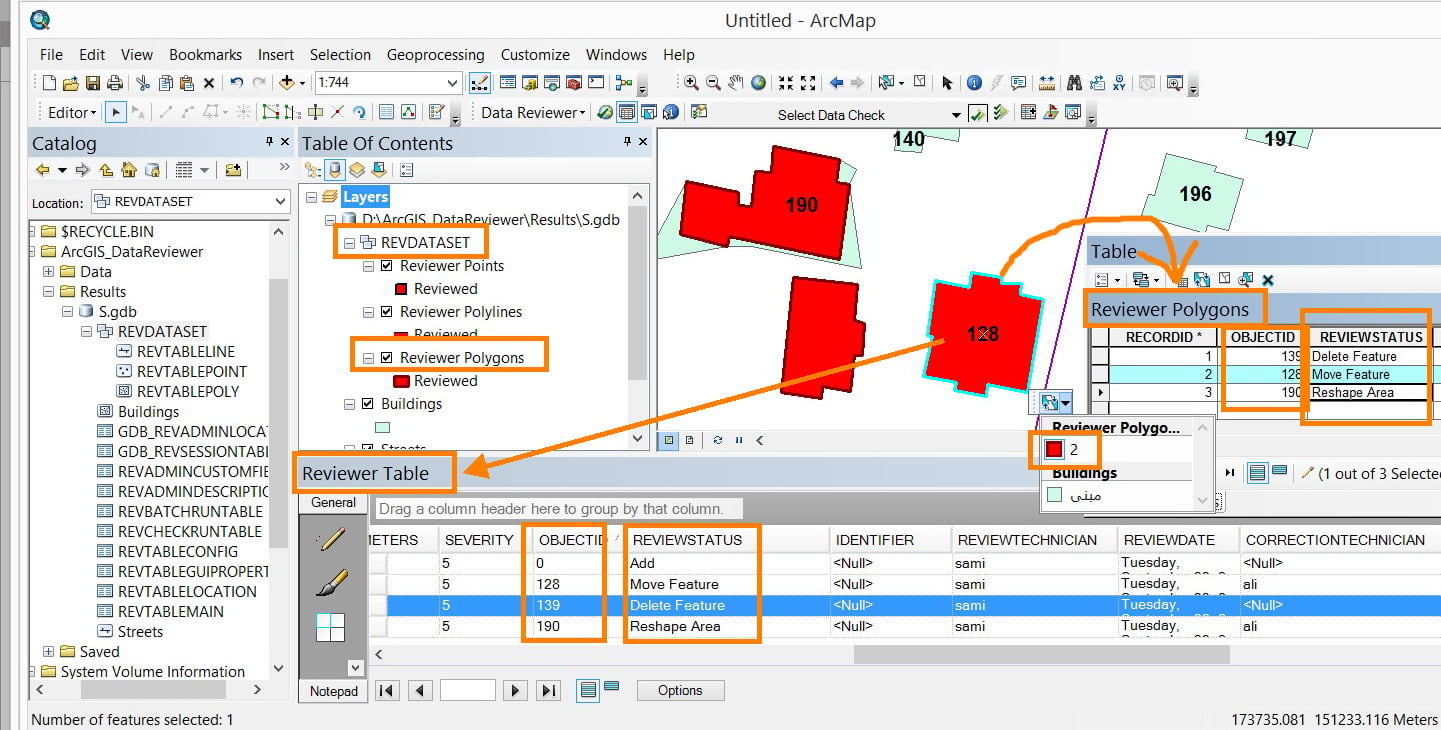
Task: Click the Options button
Action: pos(680,690)
